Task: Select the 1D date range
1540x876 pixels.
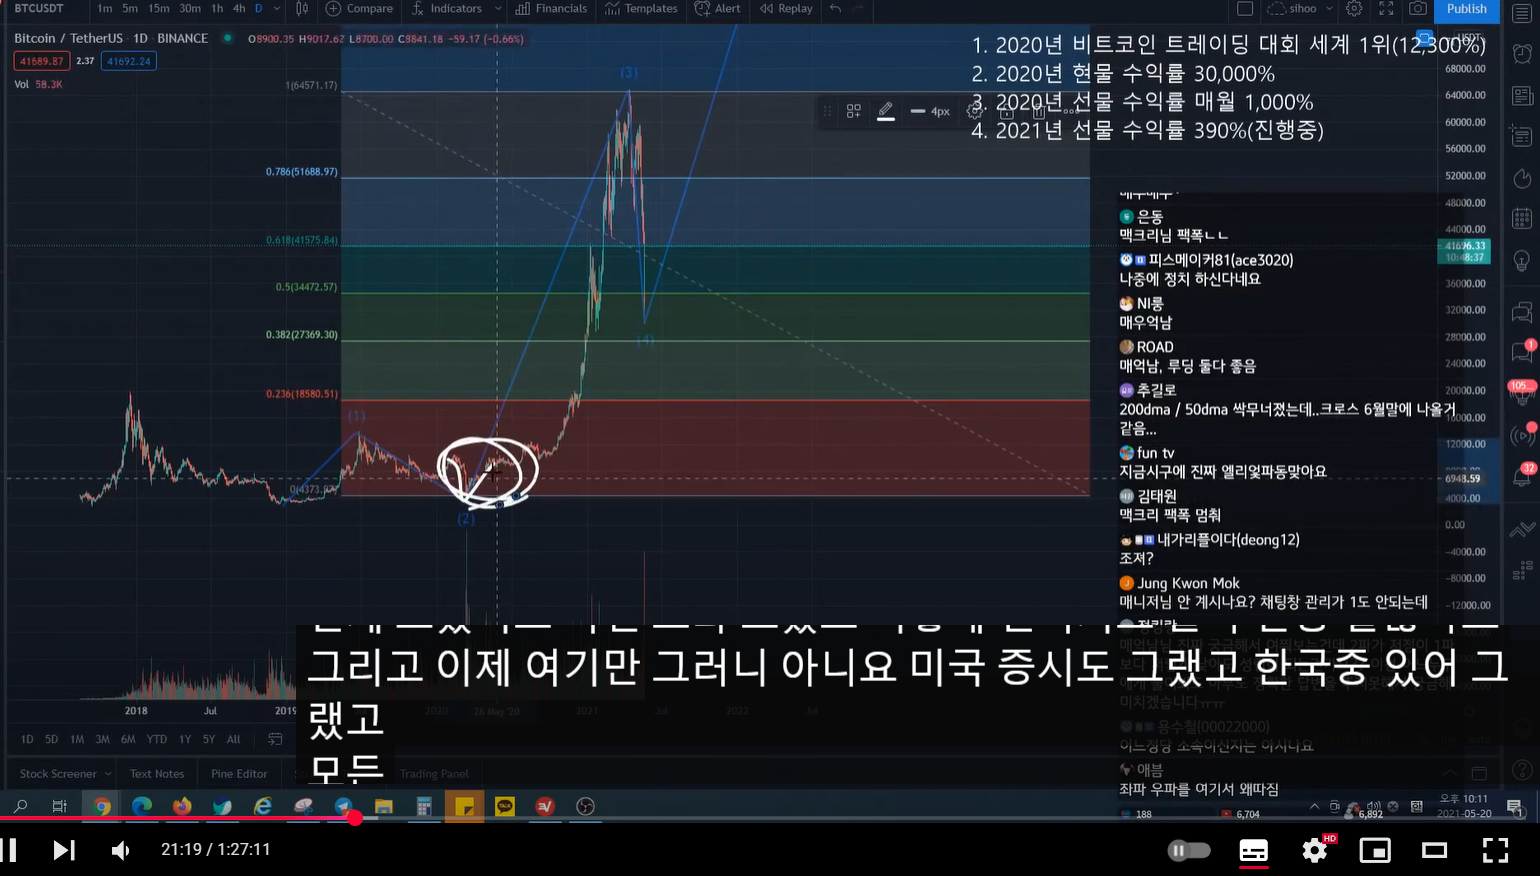Action: (27, 739)
